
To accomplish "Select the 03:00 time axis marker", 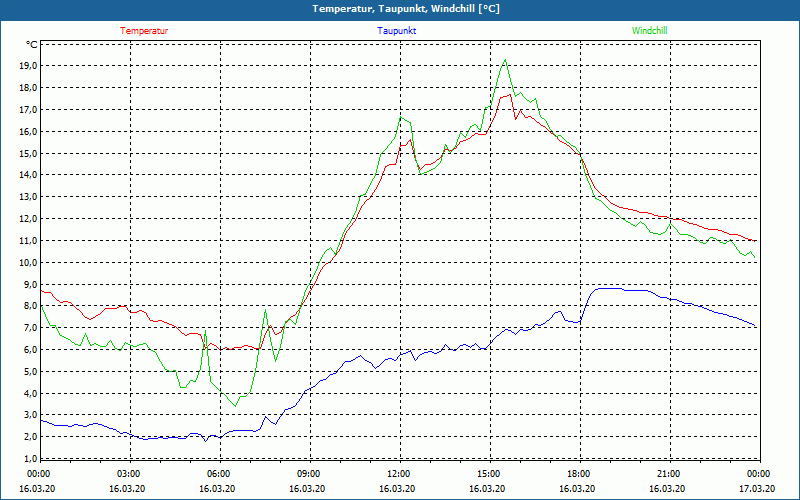I will (128, 474).
